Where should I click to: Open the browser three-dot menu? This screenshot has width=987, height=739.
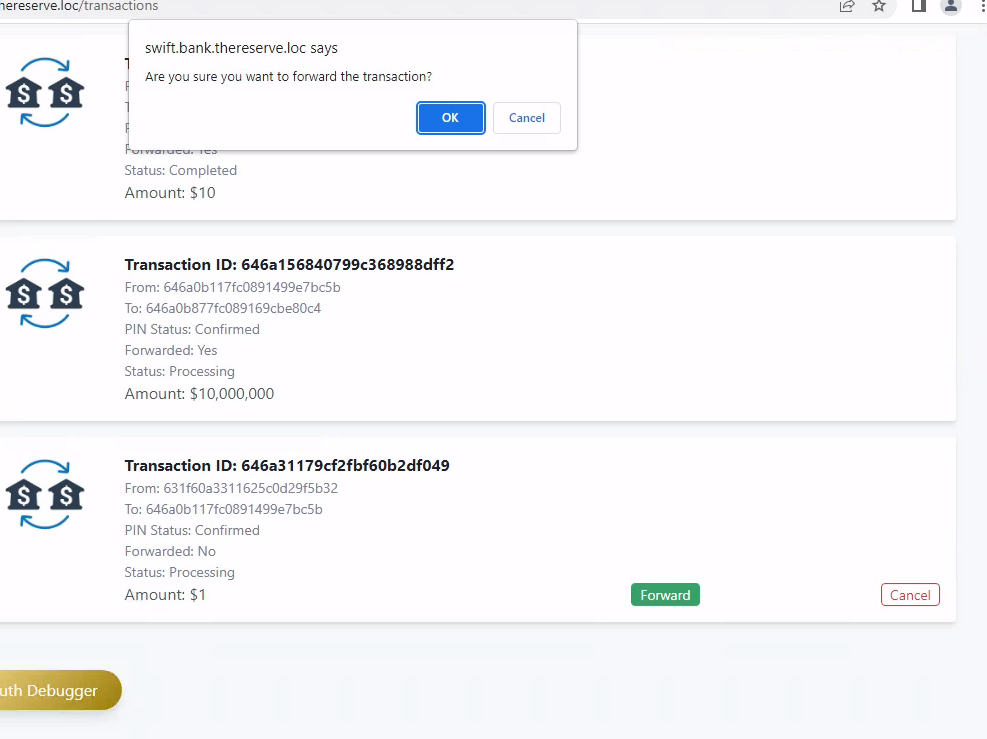[980, 6]
